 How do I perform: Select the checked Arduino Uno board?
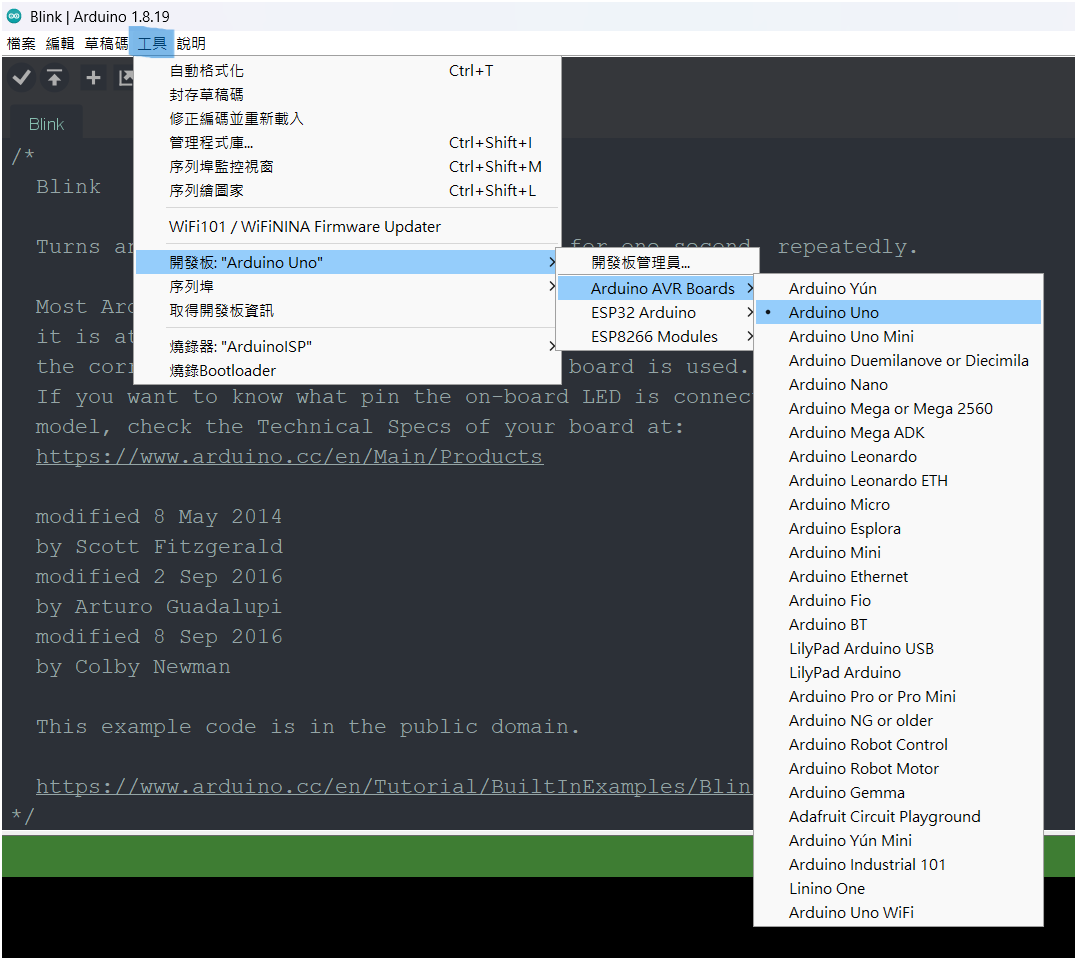(x=898, y=313)
